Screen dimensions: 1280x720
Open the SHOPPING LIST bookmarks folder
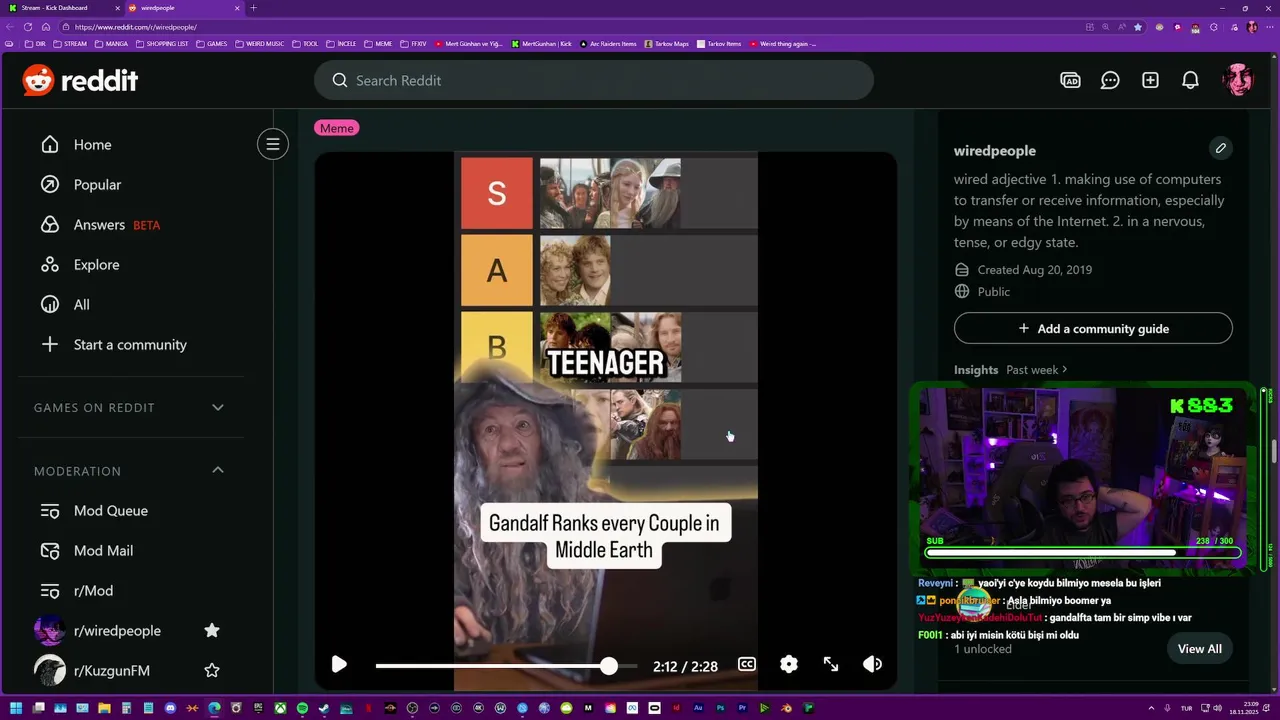161,44
